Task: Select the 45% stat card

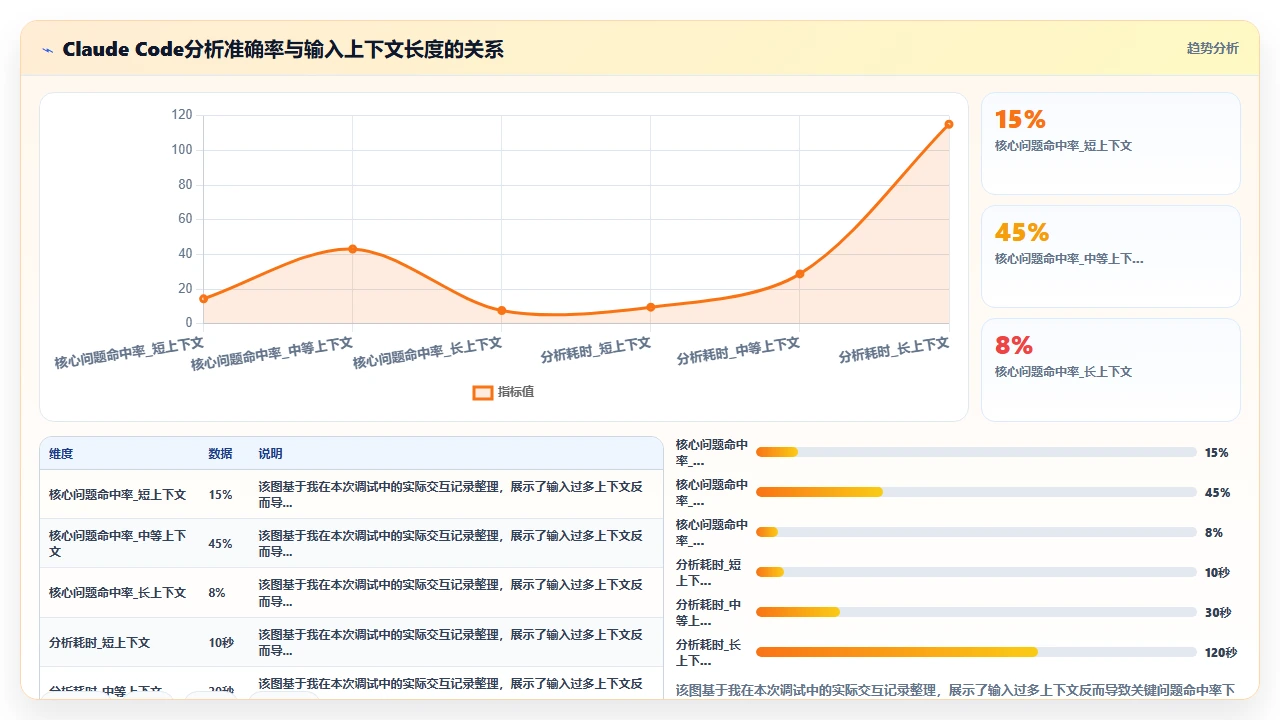Action: [x=1110, y=256]
